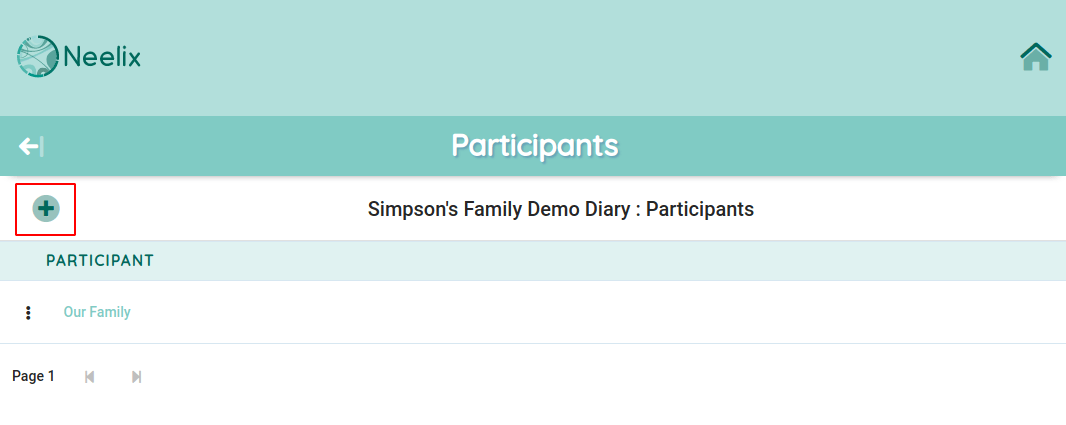The height and width of the screenshot is (425, 1066).
Task: Select the Our Family table row
Action: 533,312
